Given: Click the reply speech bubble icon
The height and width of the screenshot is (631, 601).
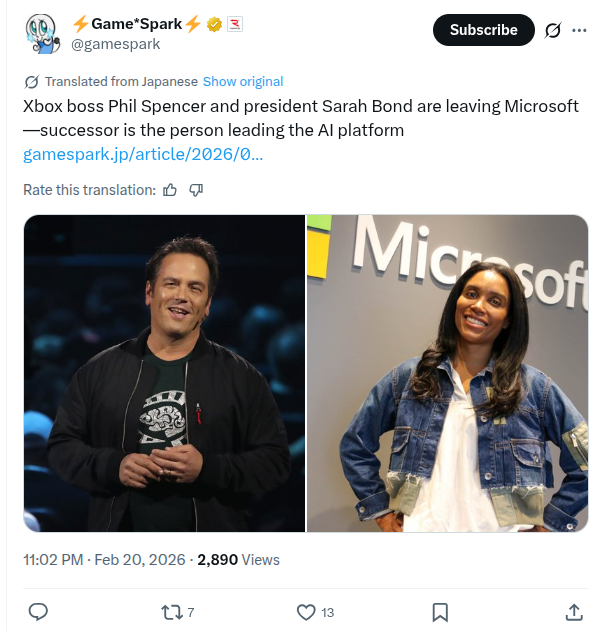Looking at the screenshot, I should point(38,611).
